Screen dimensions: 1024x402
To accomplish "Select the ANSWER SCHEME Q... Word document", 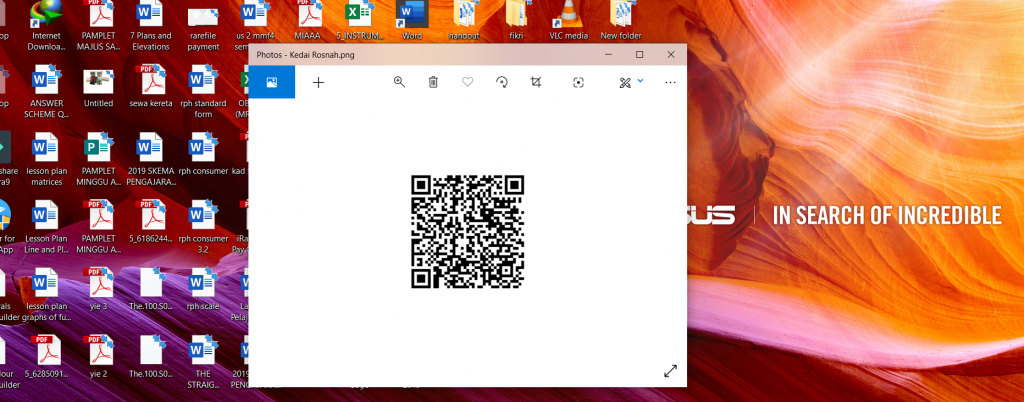I will [x=46, y=91].
